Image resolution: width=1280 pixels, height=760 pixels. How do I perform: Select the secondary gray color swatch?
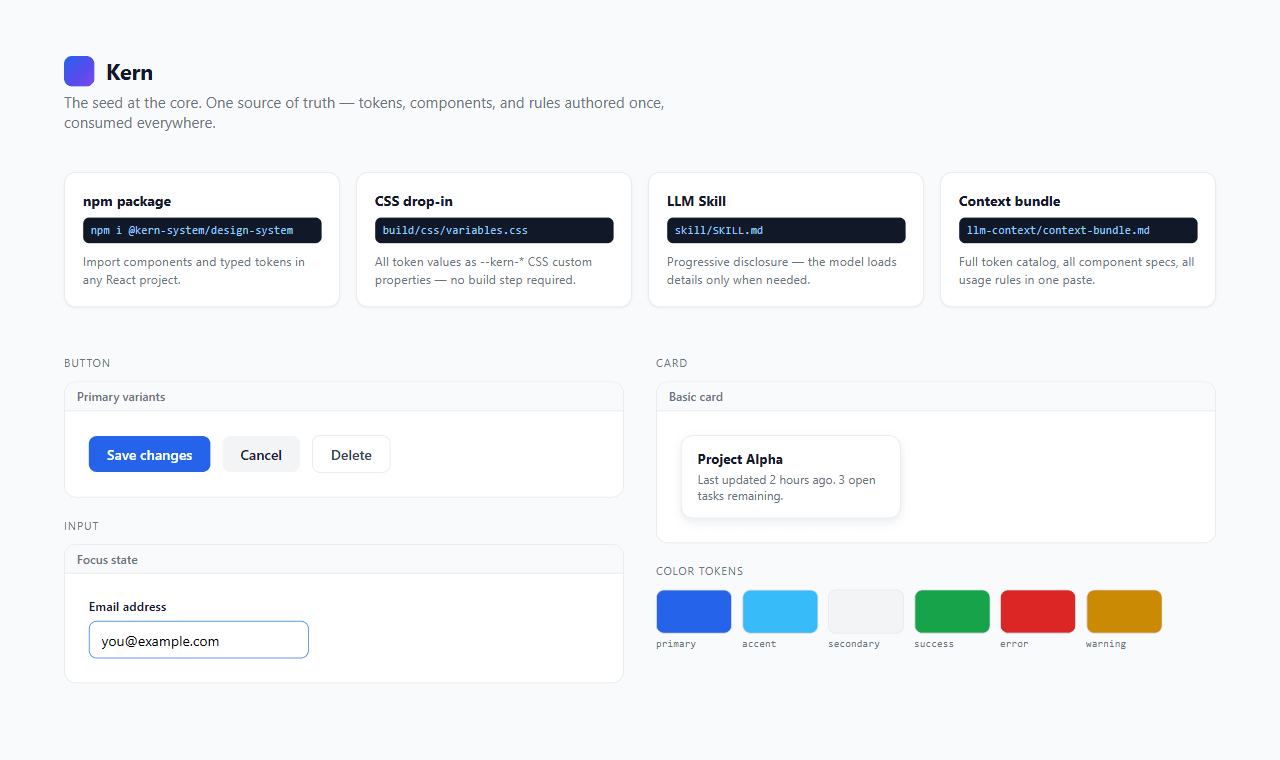tap(866, 611)
